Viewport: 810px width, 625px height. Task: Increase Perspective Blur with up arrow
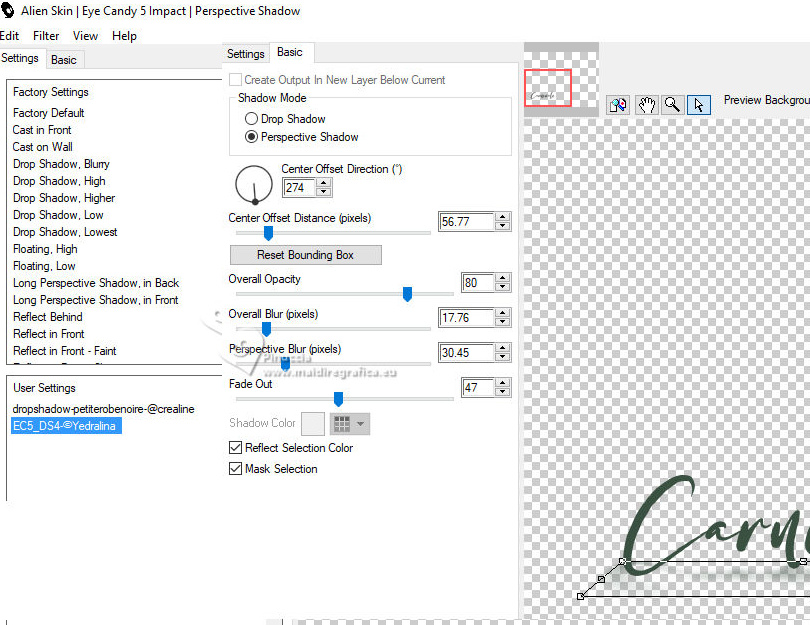pos(502,348)
